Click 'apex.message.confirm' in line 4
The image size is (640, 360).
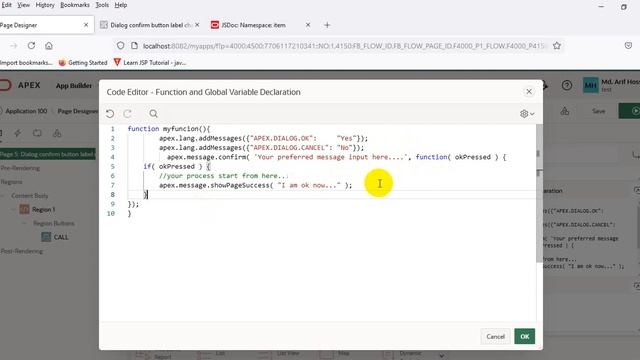207,157
